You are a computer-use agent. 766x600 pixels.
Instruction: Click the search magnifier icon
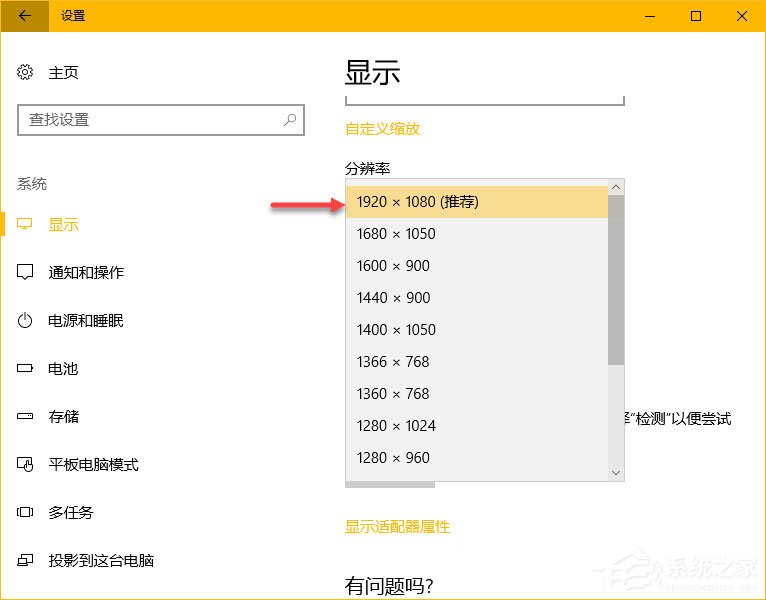pyautogui.click(x=290, y=119)
